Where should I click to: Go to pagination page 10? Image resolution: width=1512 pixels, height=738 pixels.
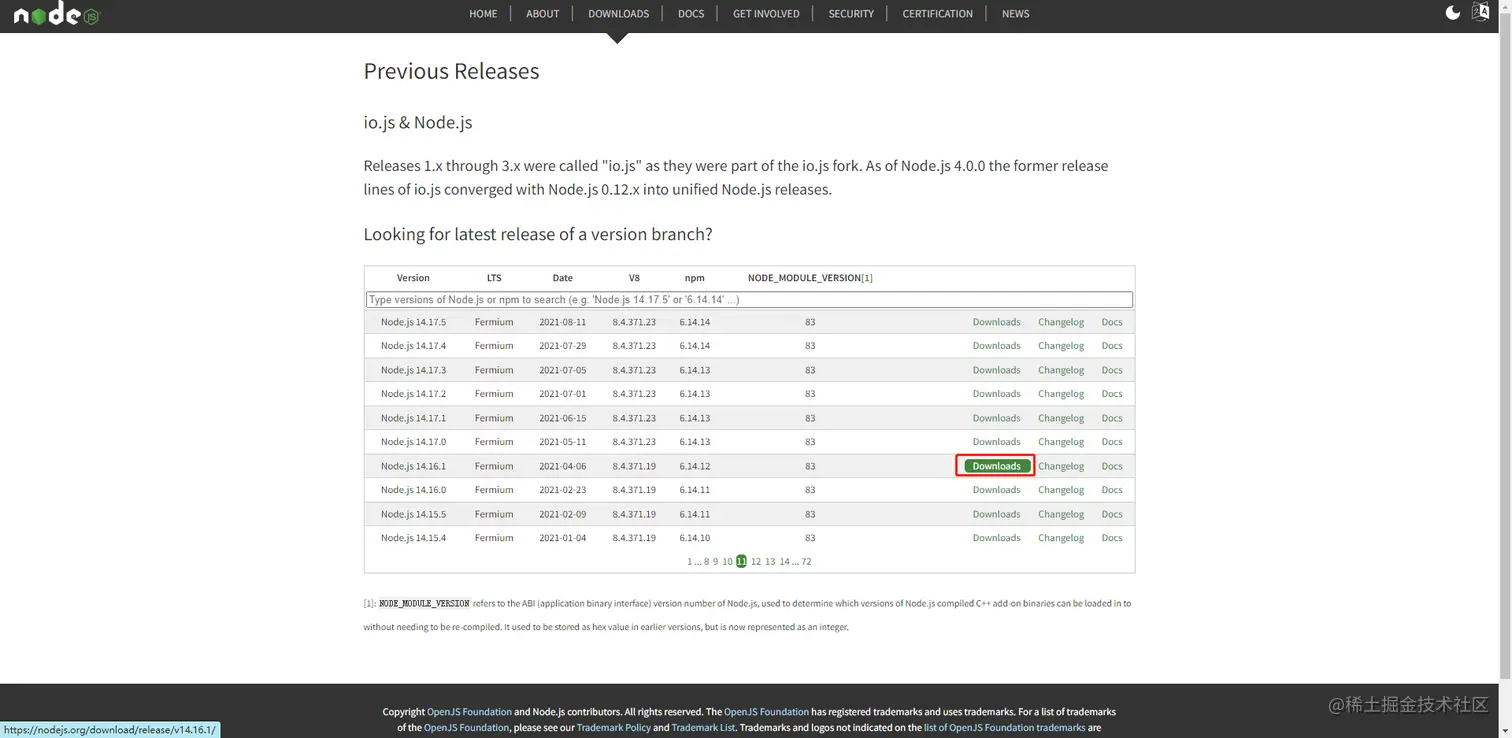pyautogui.click(x=727, y=562)
